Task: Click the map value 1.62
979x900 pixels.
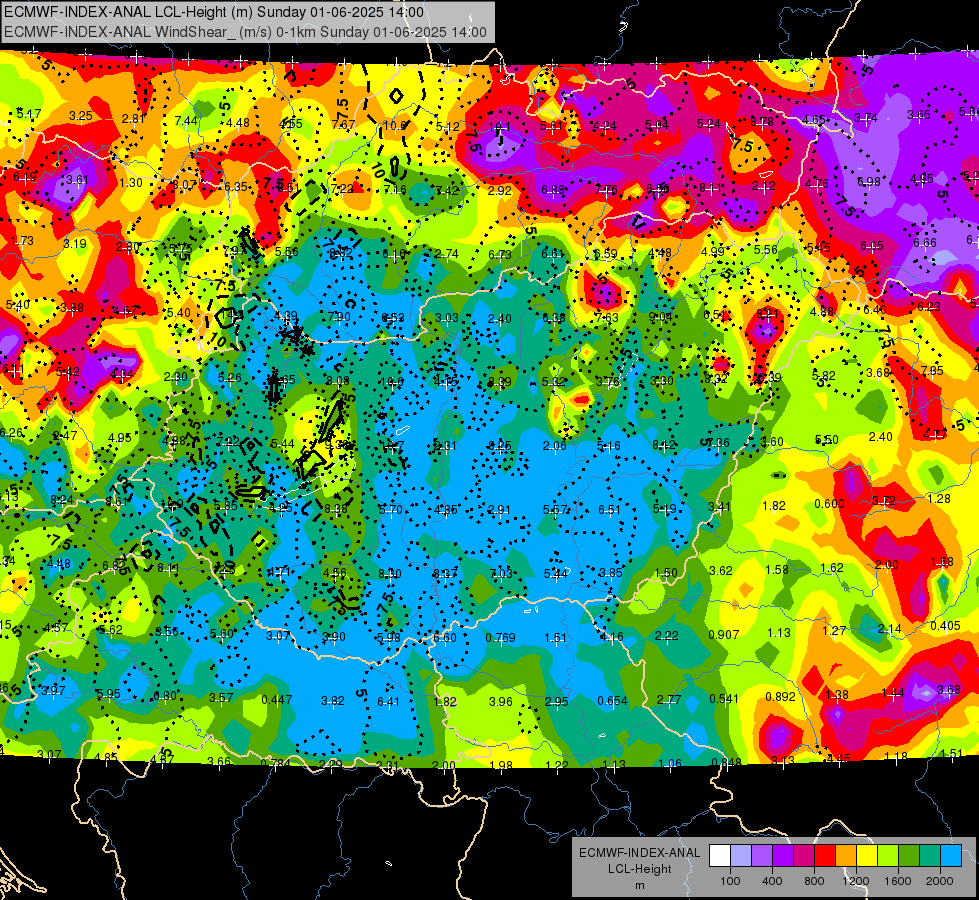Action: click(x=832, y=568)
